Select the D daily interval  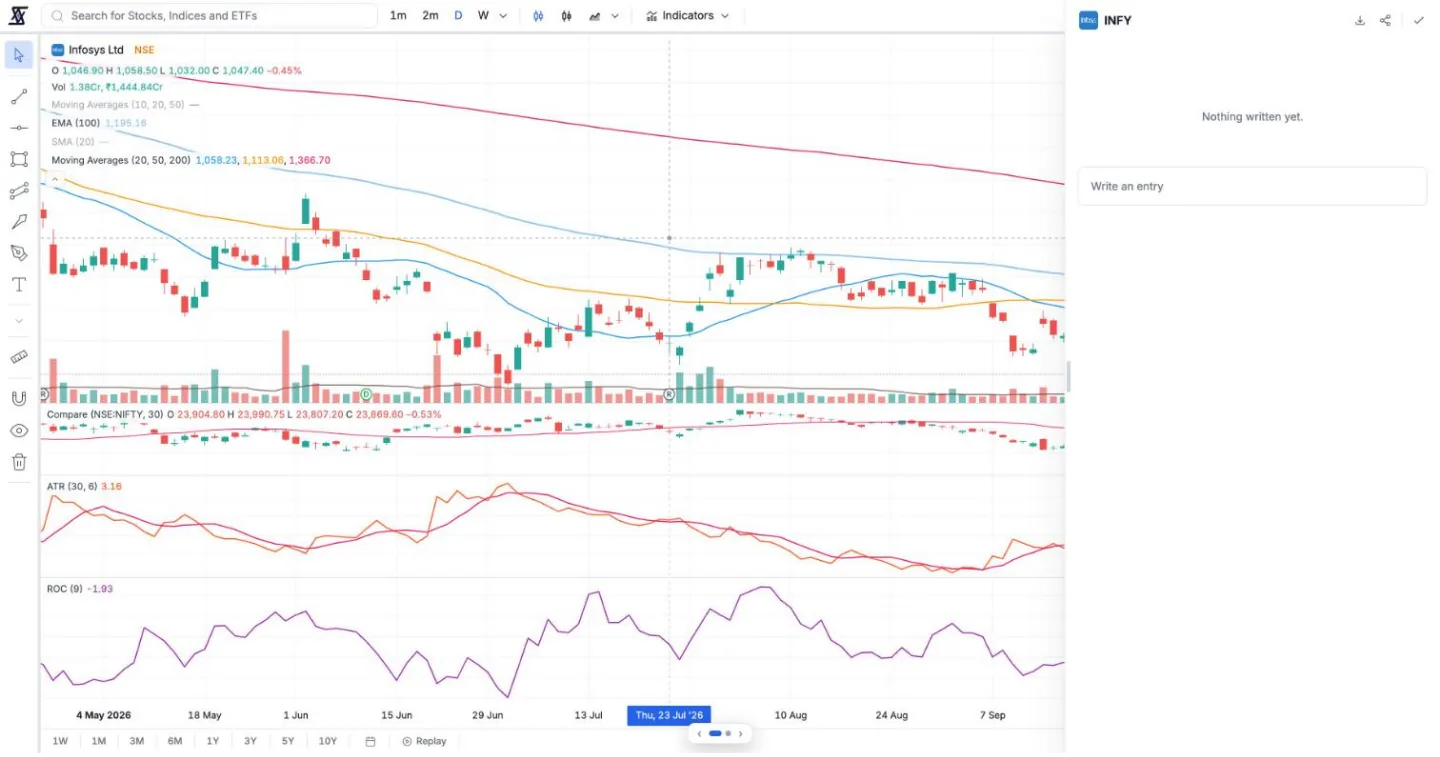pyautogui.click(x=459, y=16)
